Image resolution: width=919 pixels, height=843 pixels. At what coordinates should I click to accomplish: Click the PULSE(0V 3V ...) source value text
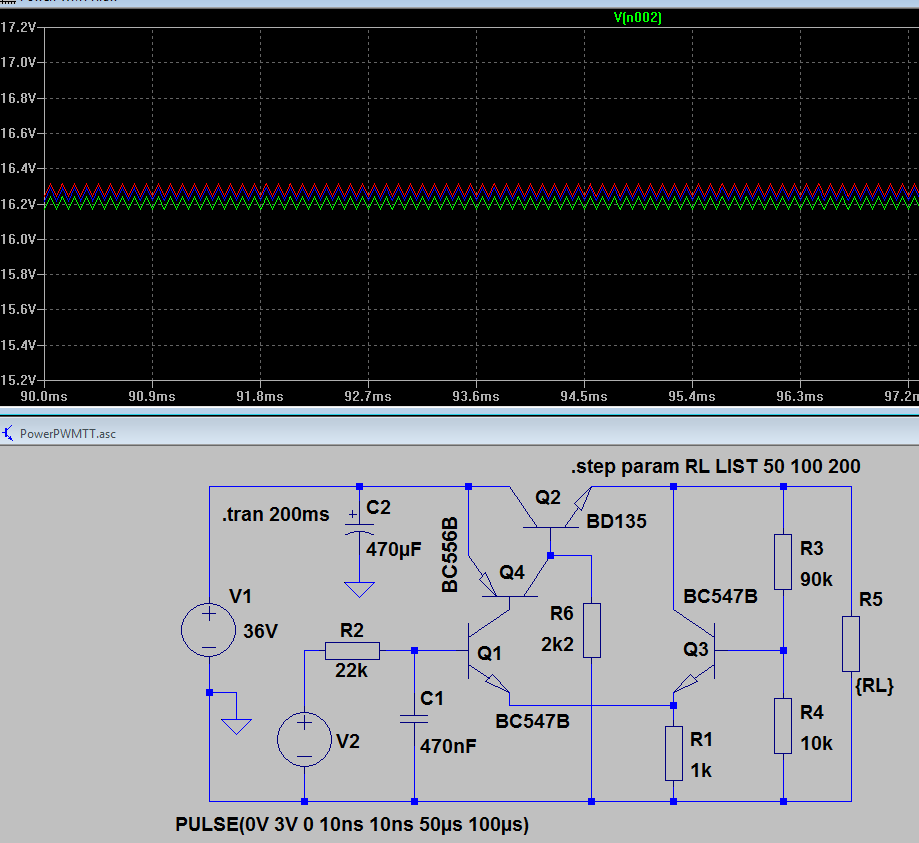pos(352,824)
